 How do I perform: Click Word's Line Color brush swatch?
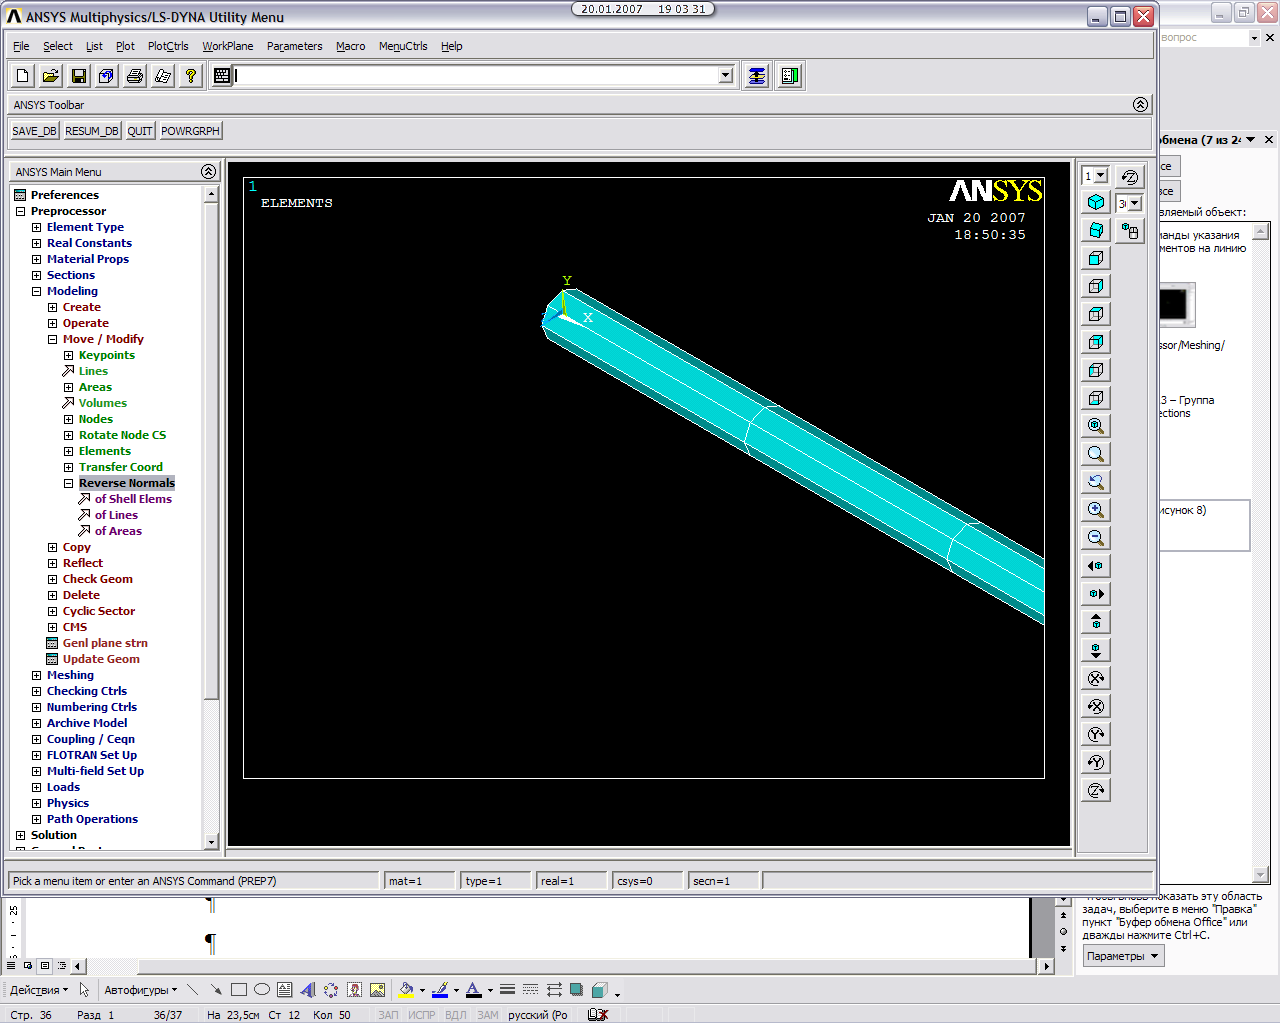(x=440, y=990)
